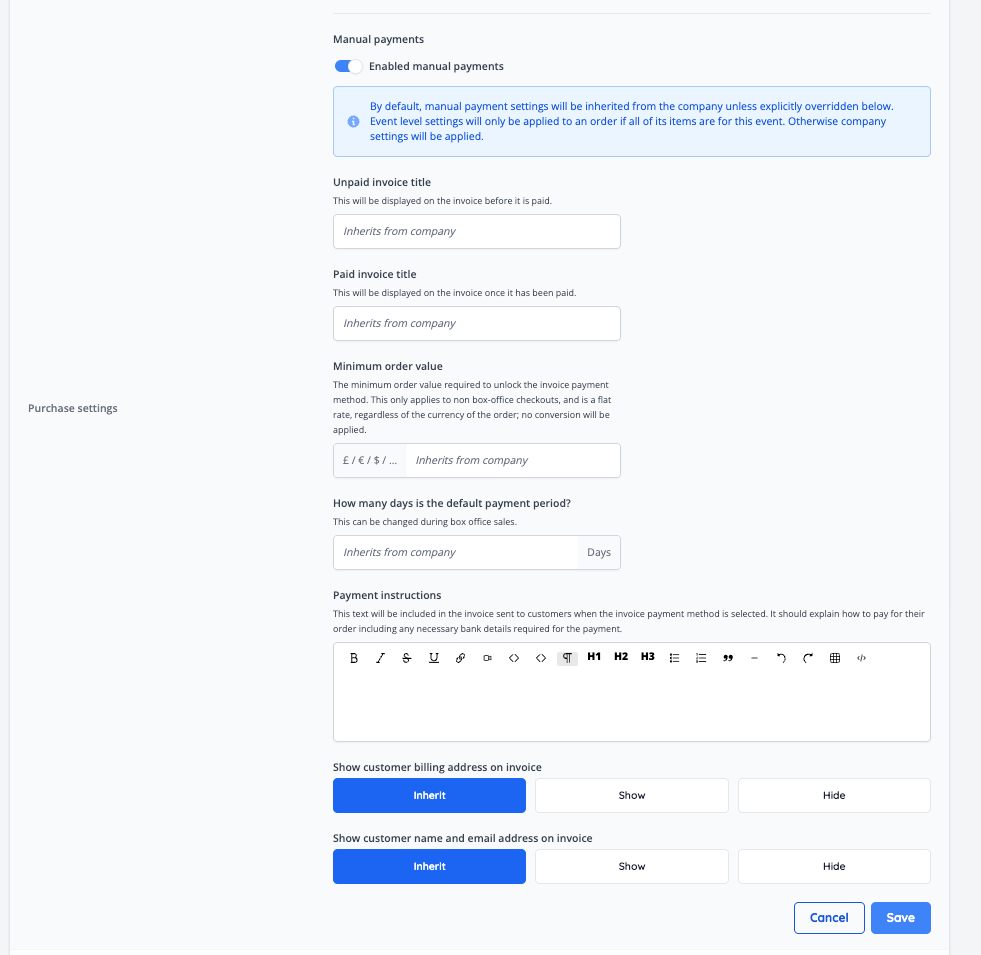Viewport: 981px width, 955px height.
Task: Click the Unpaid invoice title field
Action: pyautogui.click(x=476, y=231)
